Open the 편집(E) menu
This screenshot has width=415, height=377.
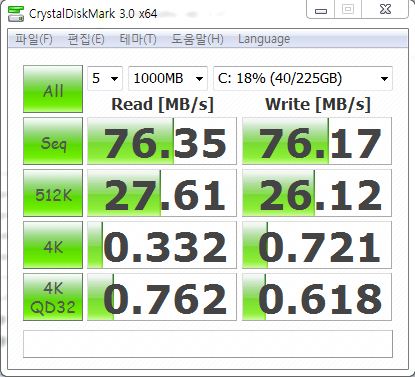click(x=86, y=39)
